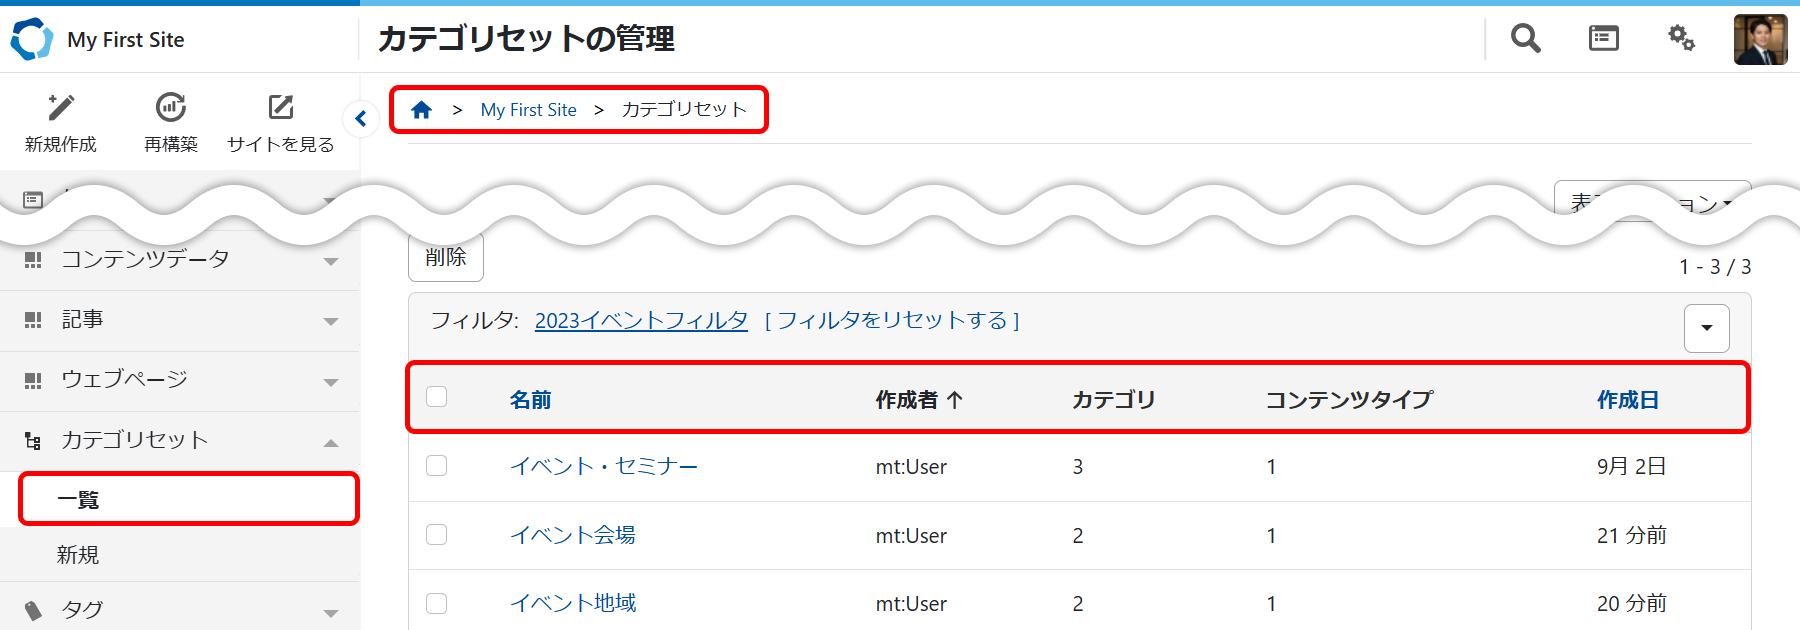
Task: Collapse the sidebar with arrow button
Action: coord(360,119)
